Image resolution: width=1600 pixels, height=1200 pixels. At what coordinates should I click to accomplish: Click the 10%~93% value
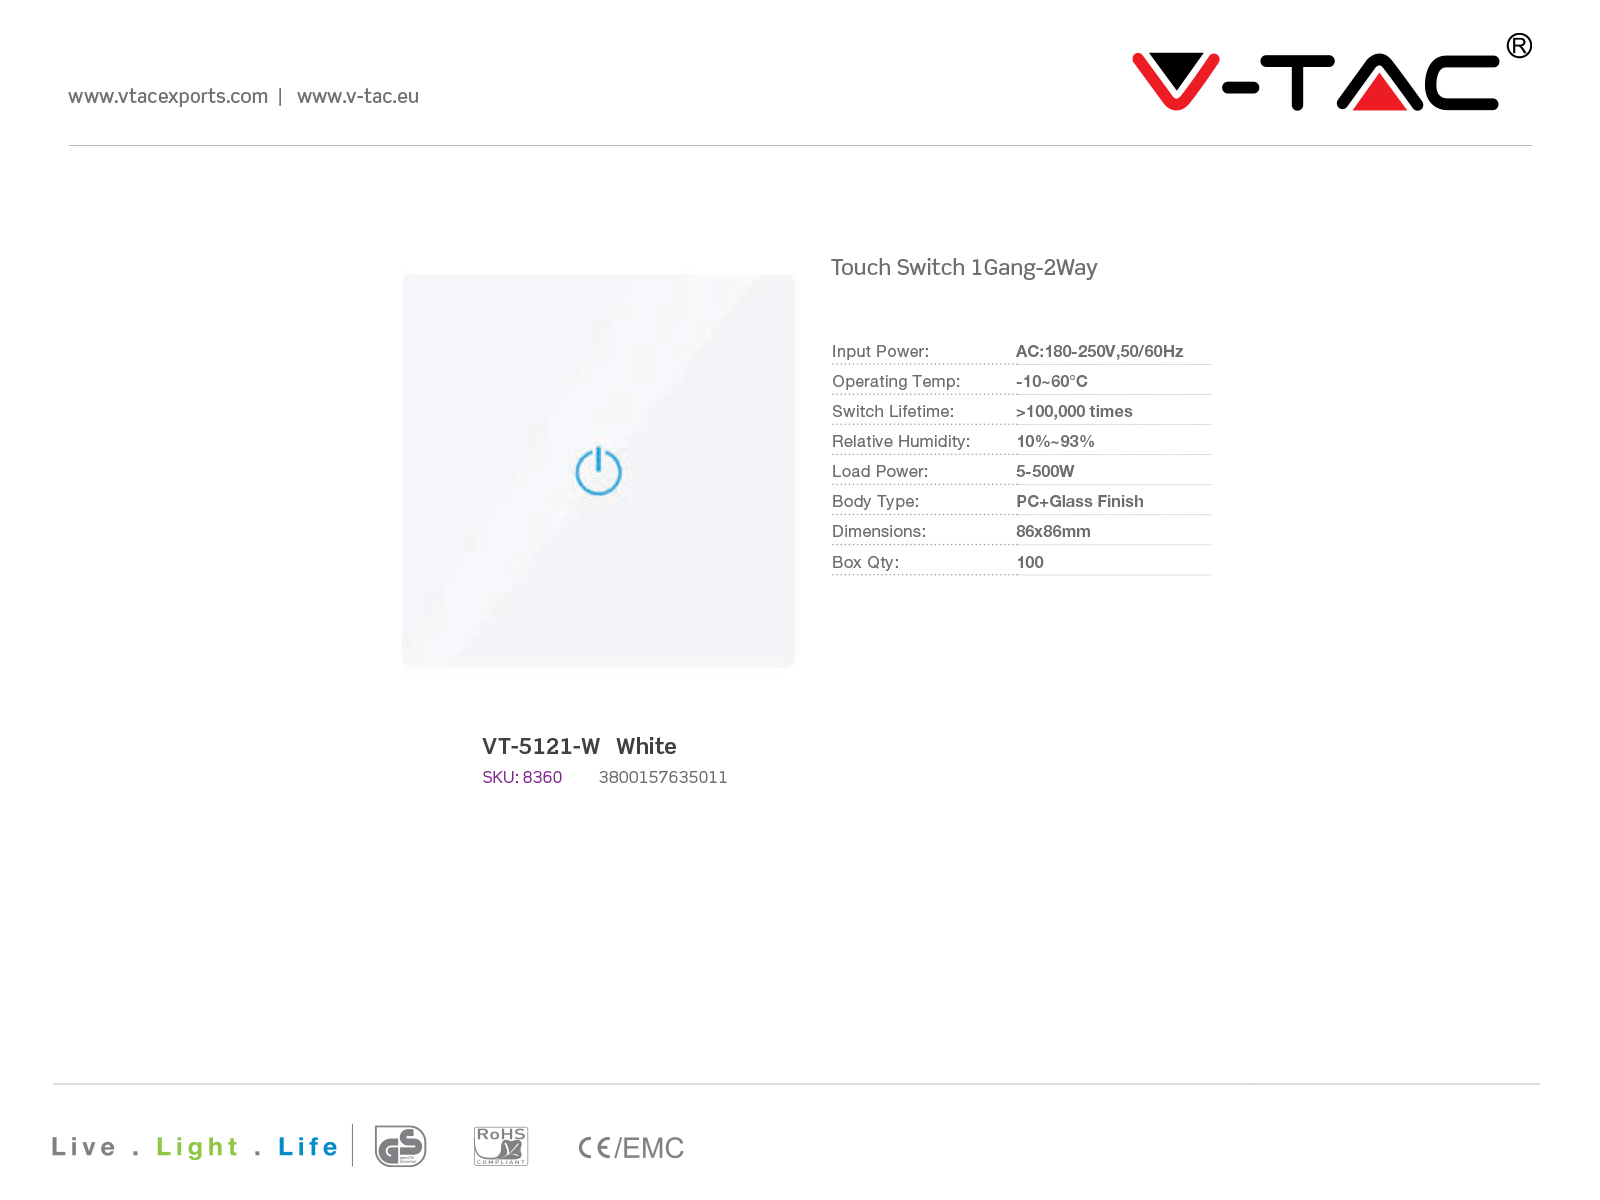tap(1055, 441)
